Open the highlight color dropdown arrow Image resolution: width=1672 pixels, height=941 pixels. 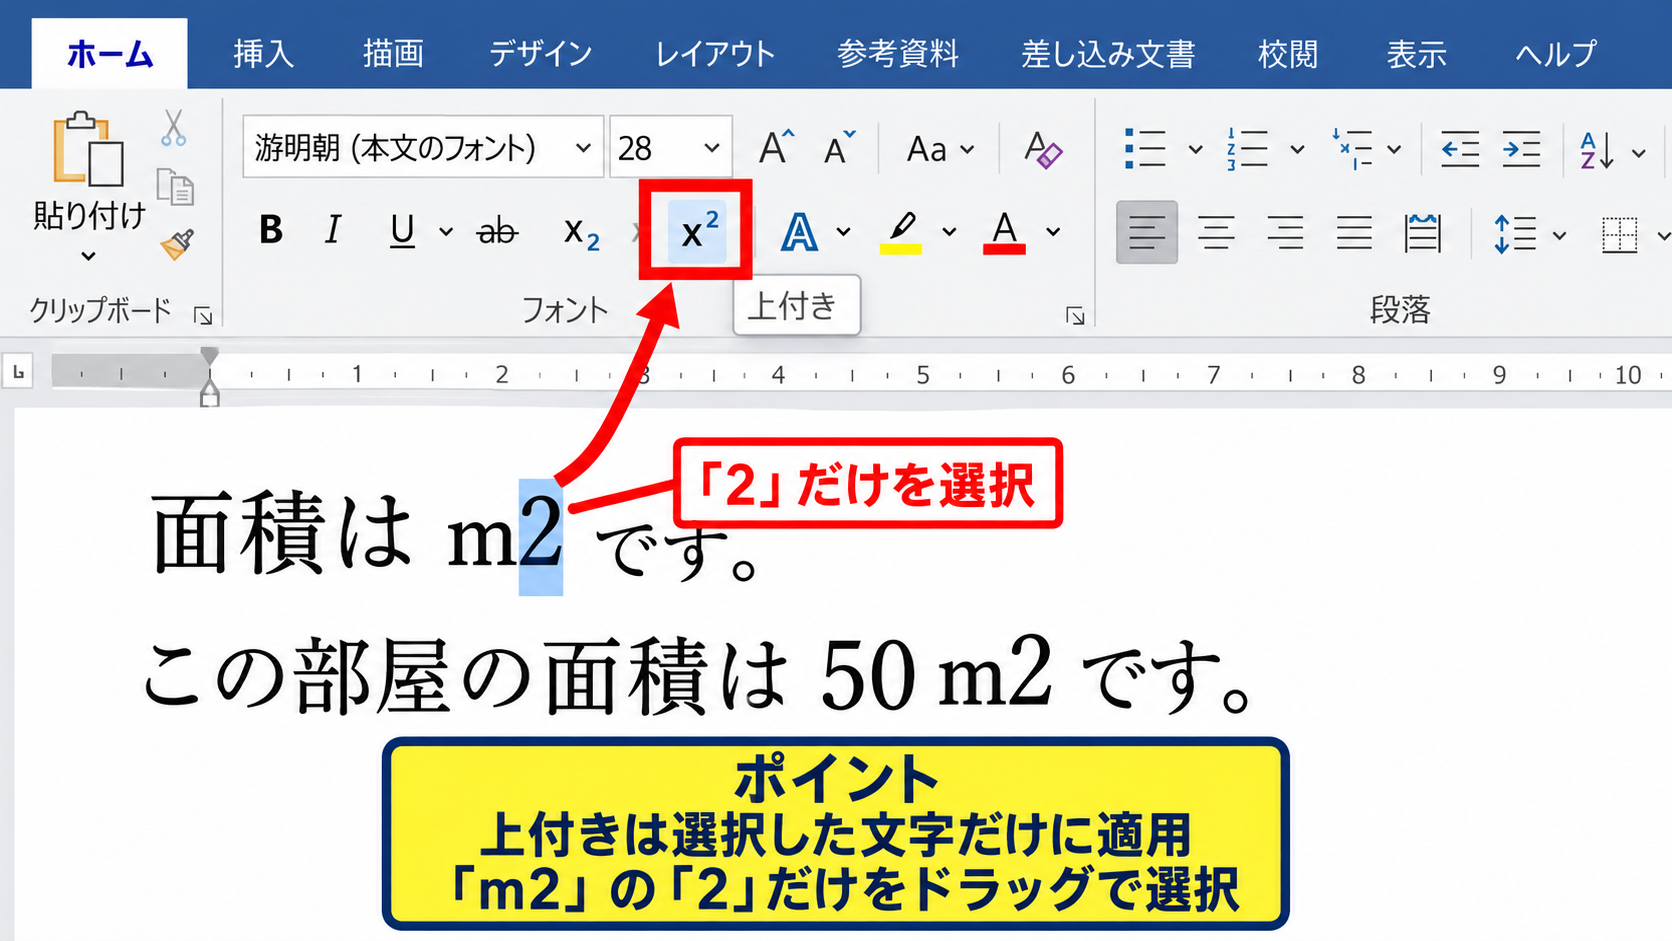point(949,232)
